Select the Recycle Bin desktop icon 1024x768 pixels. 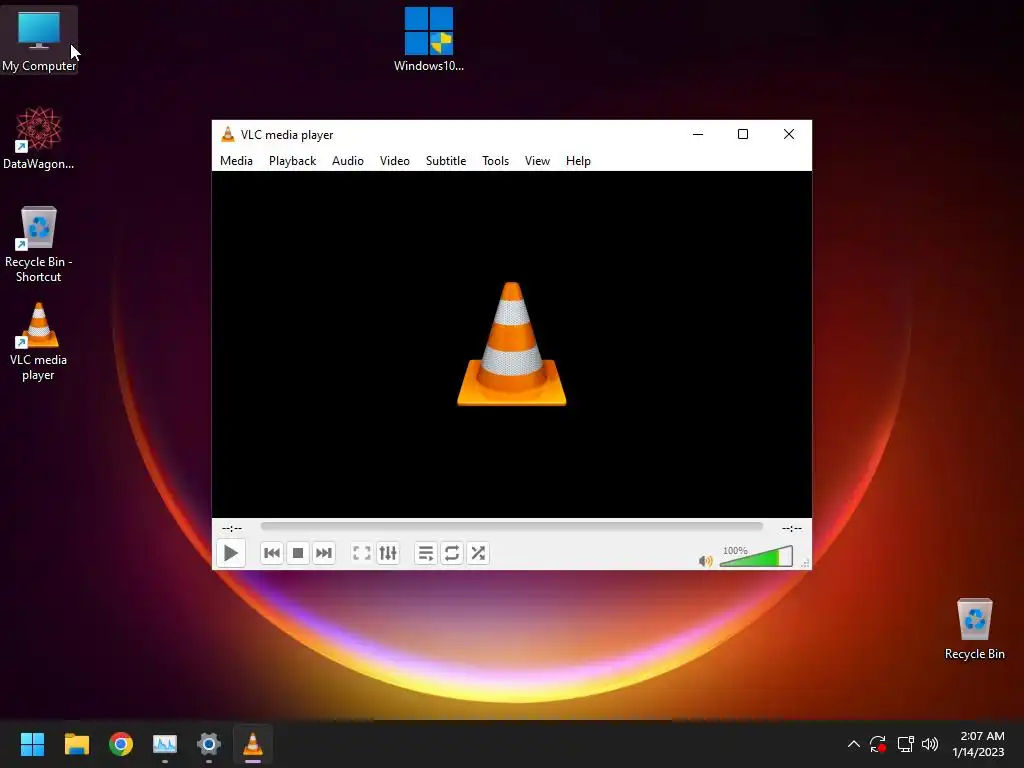click(x=974, y=630)
